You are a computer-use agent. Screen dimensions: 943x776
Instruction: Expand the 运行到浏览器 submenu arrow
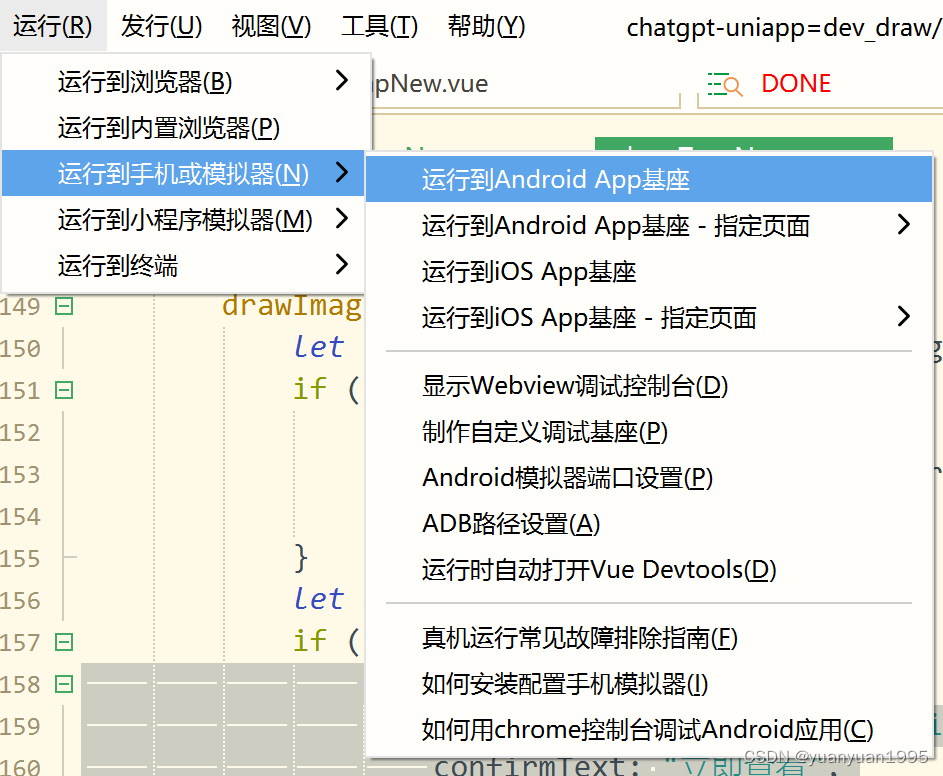tap(342, 80)
